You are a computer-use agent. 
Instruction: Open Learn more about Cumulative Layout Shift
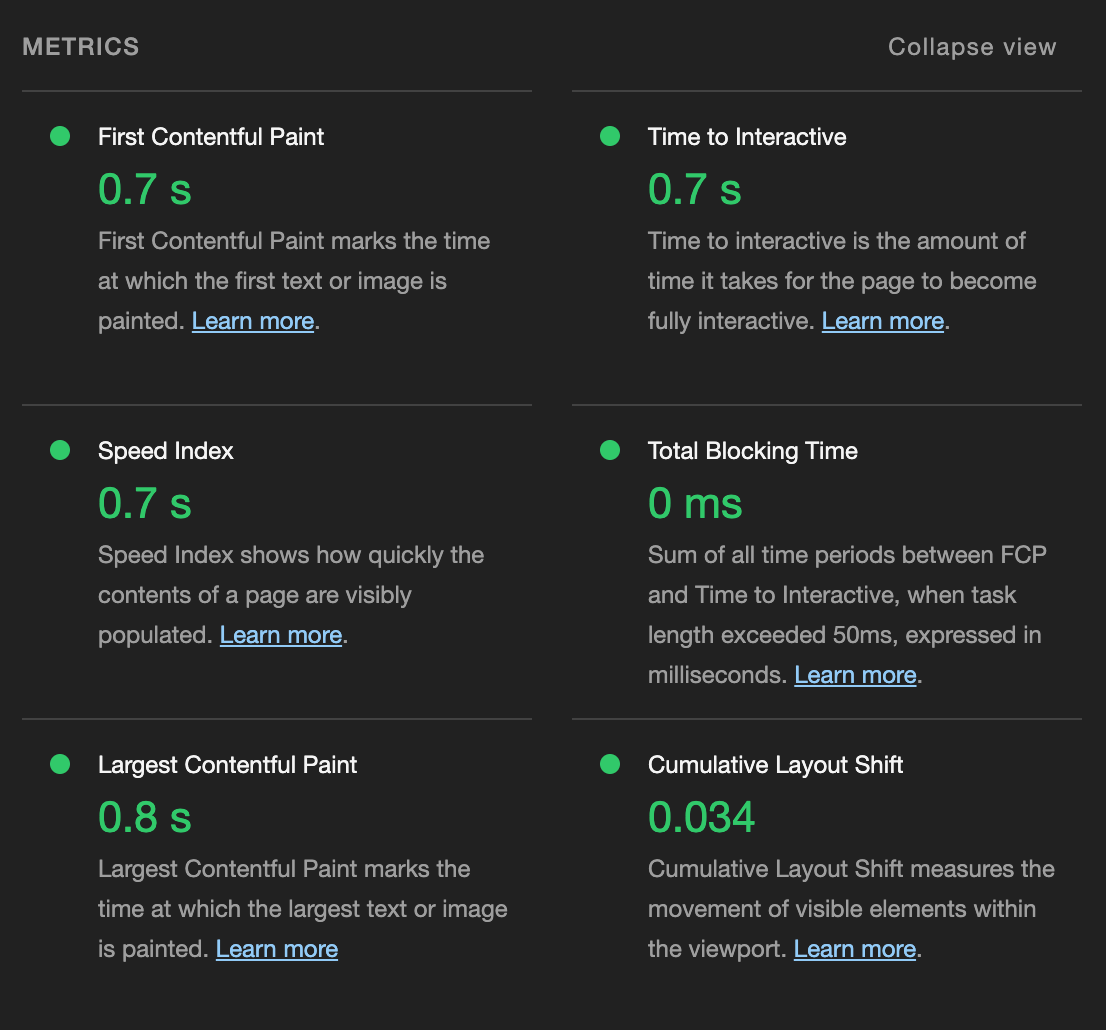point(854,948)
